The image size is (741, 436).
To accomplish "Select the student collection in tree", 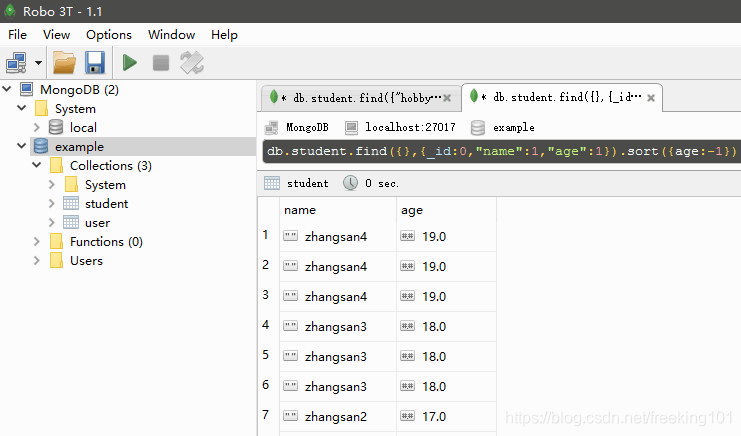I will click(106, 204).
